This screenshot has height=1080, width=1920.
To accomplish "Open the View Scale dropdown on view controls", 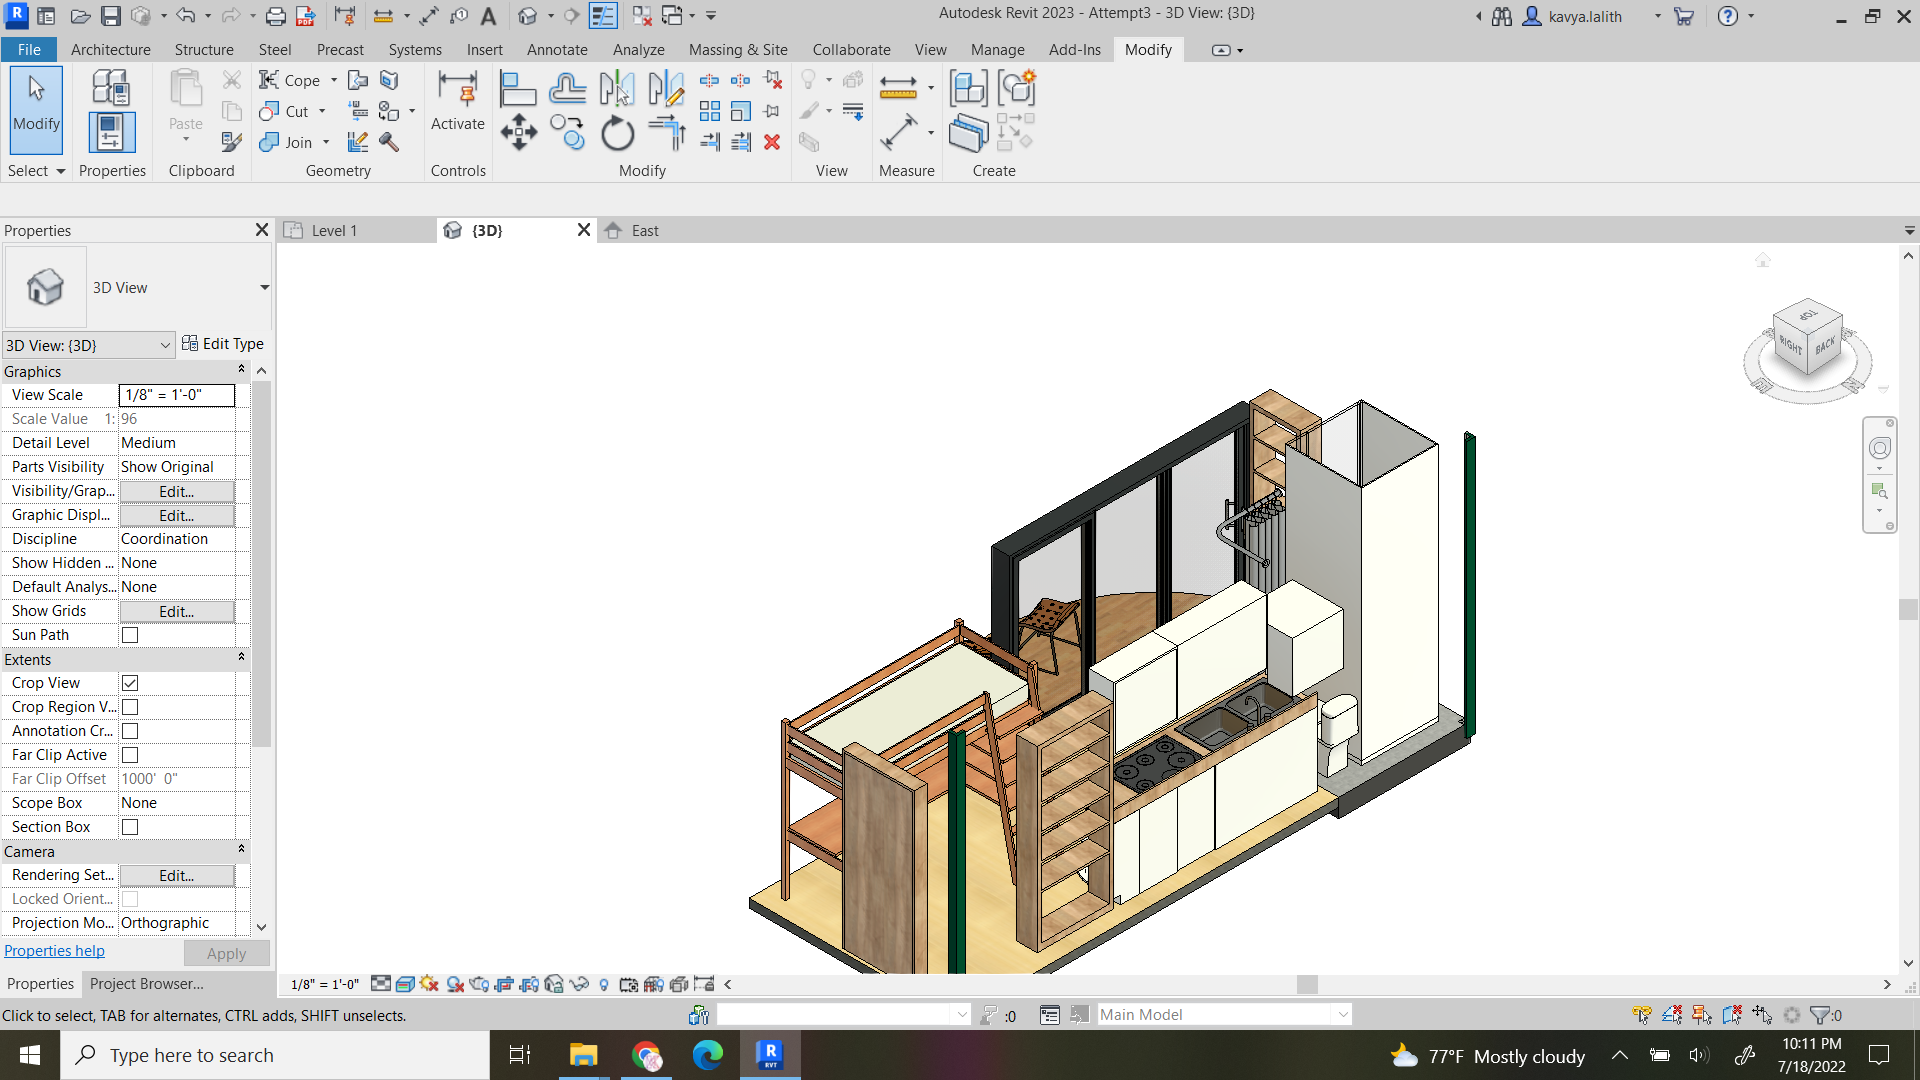I will 325,984.
